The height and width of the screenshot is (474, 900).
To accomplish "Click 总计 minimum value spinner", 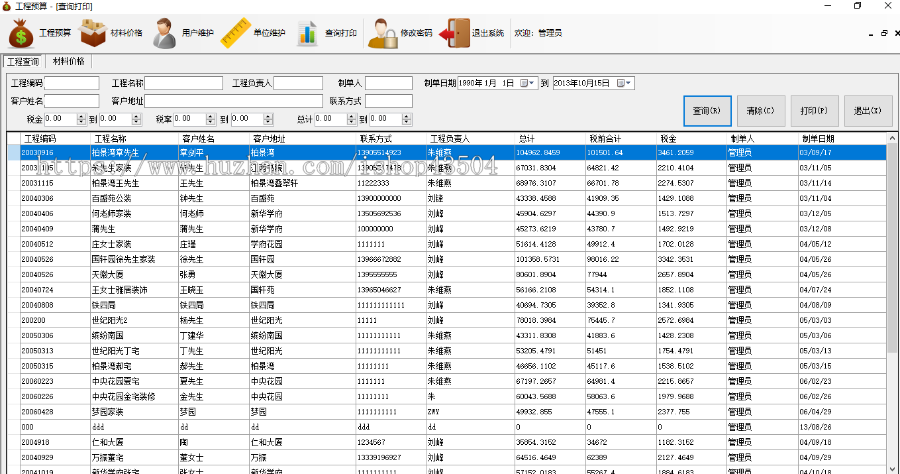I will coord(352,119).
